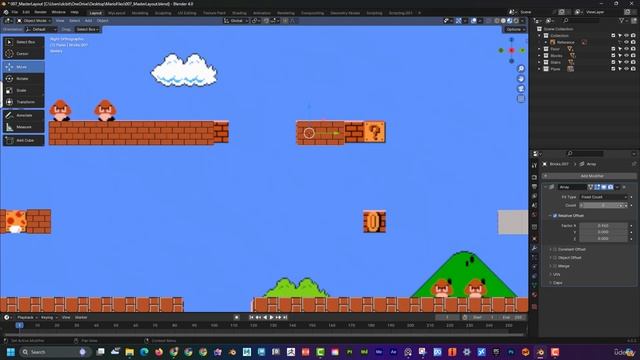Expand the Blocks collection in outliner
This screenshot has height=360, width=640.
click(x=540, y=56)
